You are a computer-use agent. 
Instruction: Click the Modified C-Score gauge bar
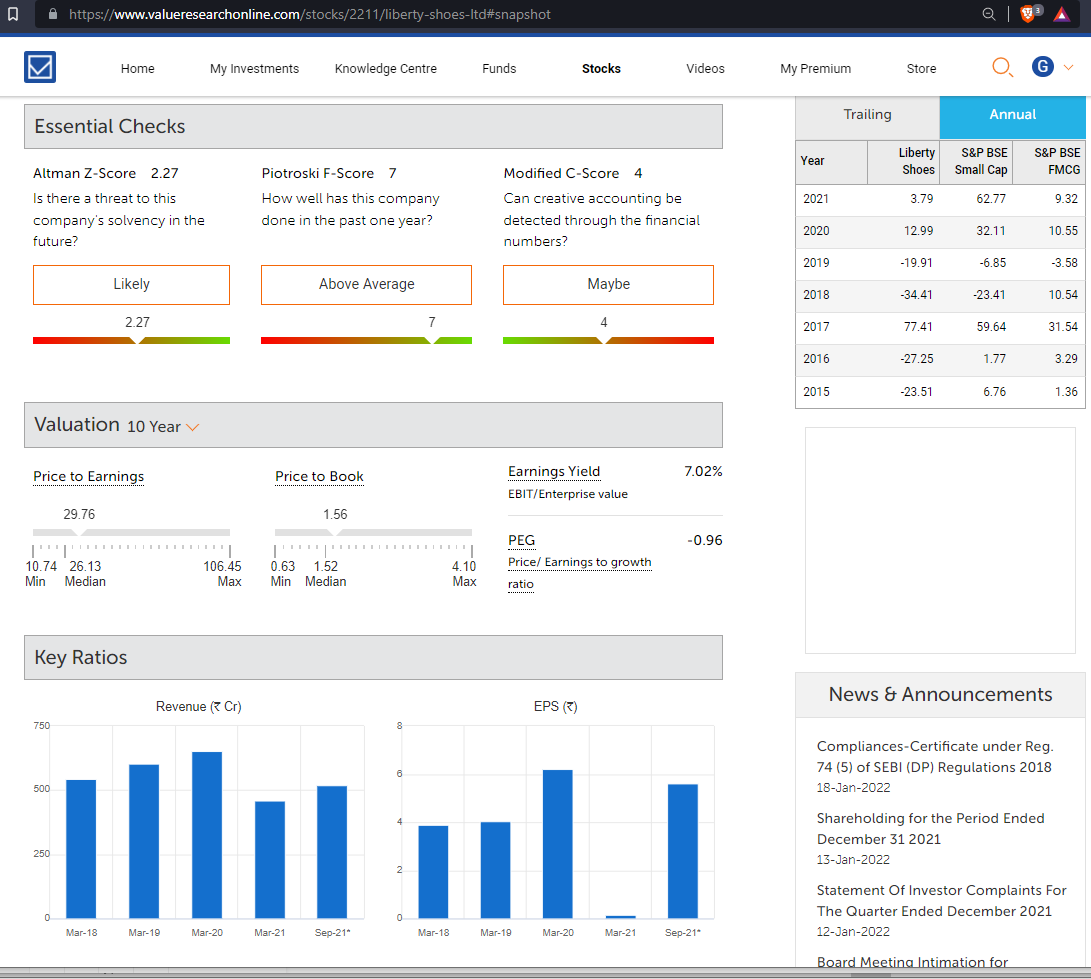(x=609, y=340)
